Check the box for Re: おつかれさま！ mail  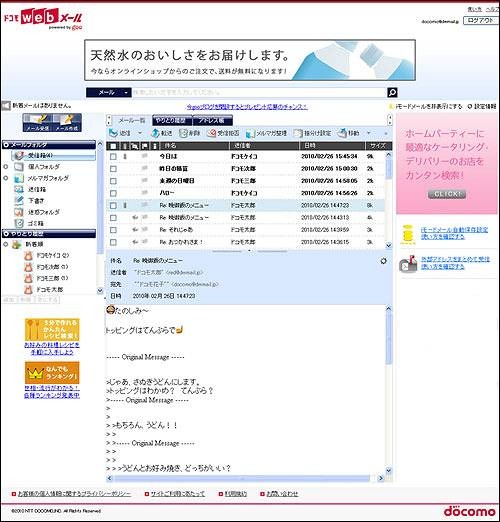[x=113, y=242]
